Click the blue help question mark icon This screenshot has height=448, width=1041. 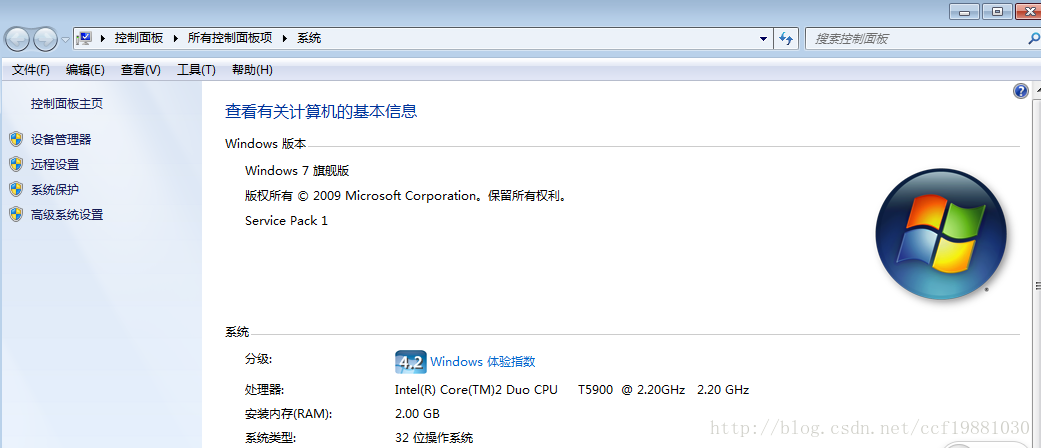point(1020,92)
